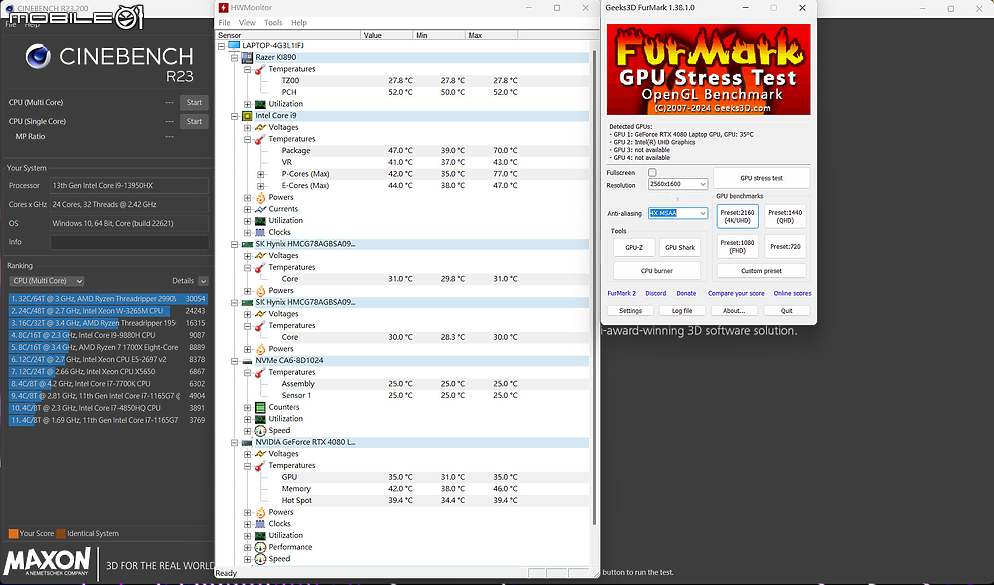
Task: Collapse the Intel Core i9 Temperatures node
Action: (247, 139)
